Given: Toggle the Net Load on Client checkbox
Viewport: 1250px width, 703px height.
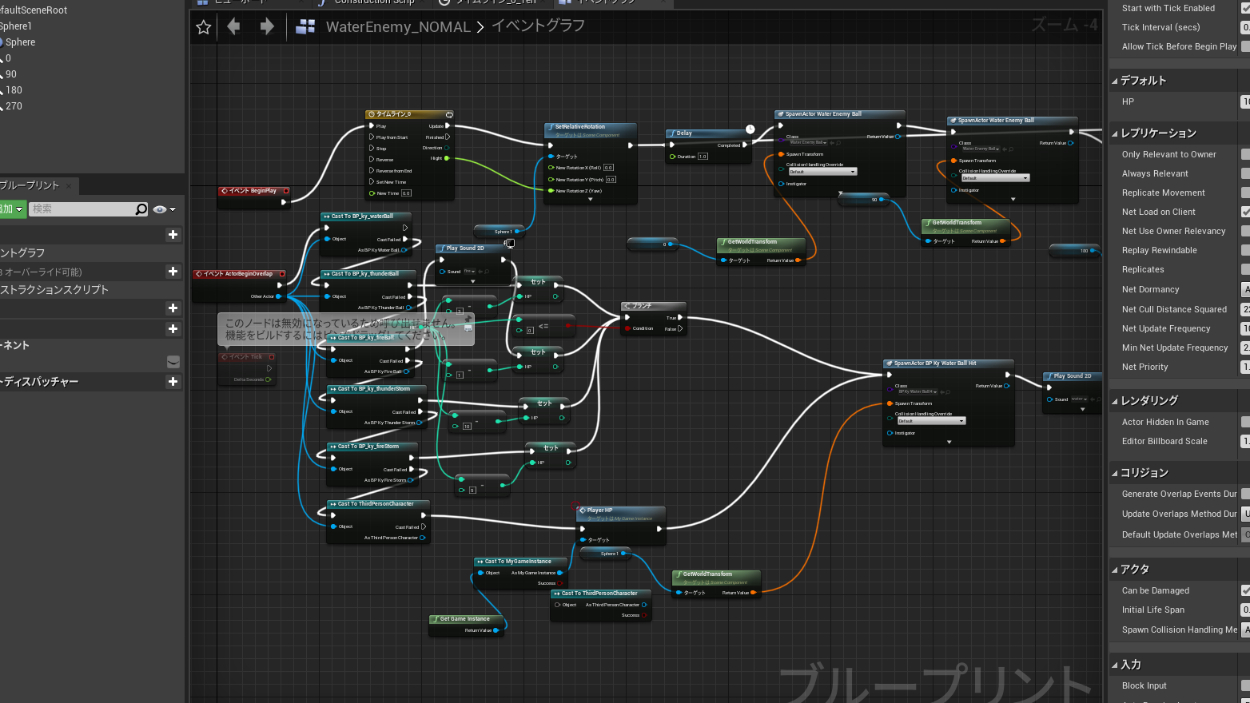Looking at the screenshot, I should 1246,212.
